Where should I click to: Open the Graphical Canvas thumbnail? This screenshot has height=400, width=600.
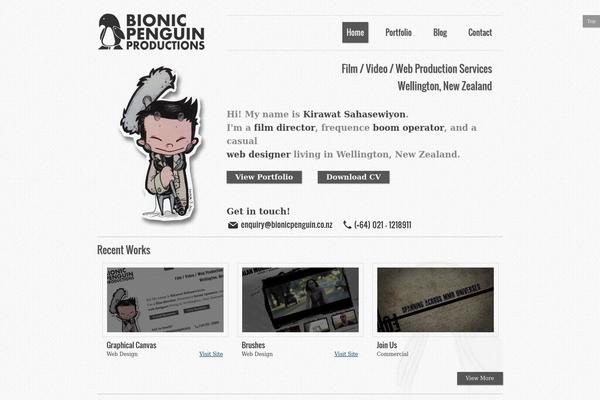(x=165, y=300)
